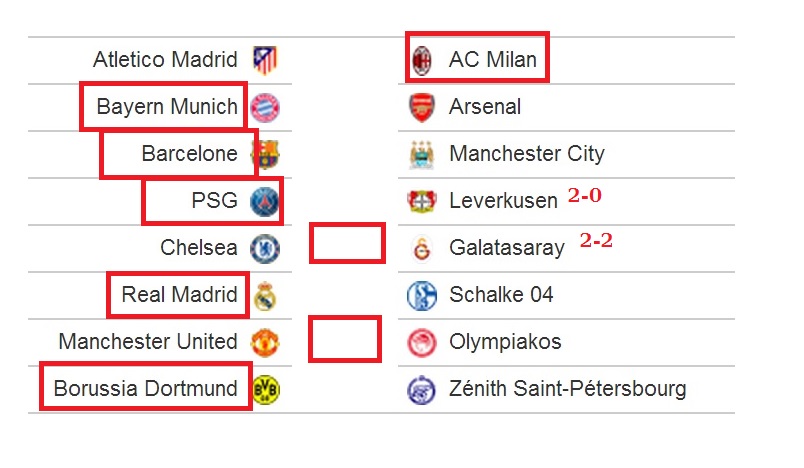Click the PSG club logo

click(x=264, y=201)
